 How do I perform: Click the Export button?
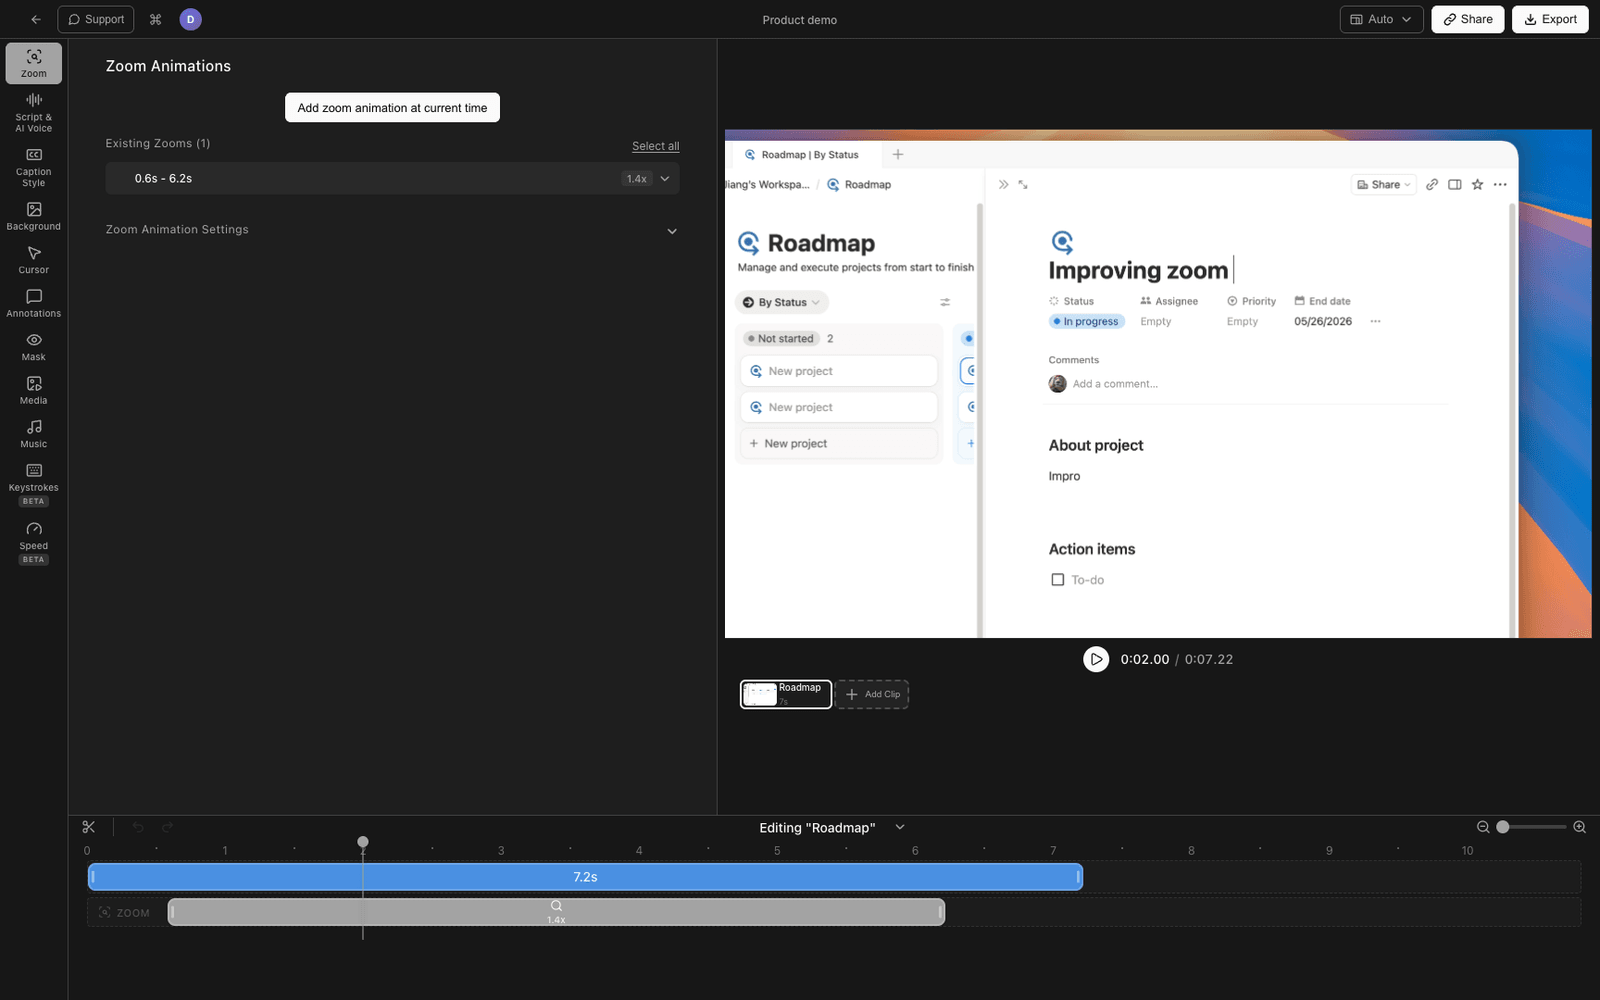coord(1550,19)
